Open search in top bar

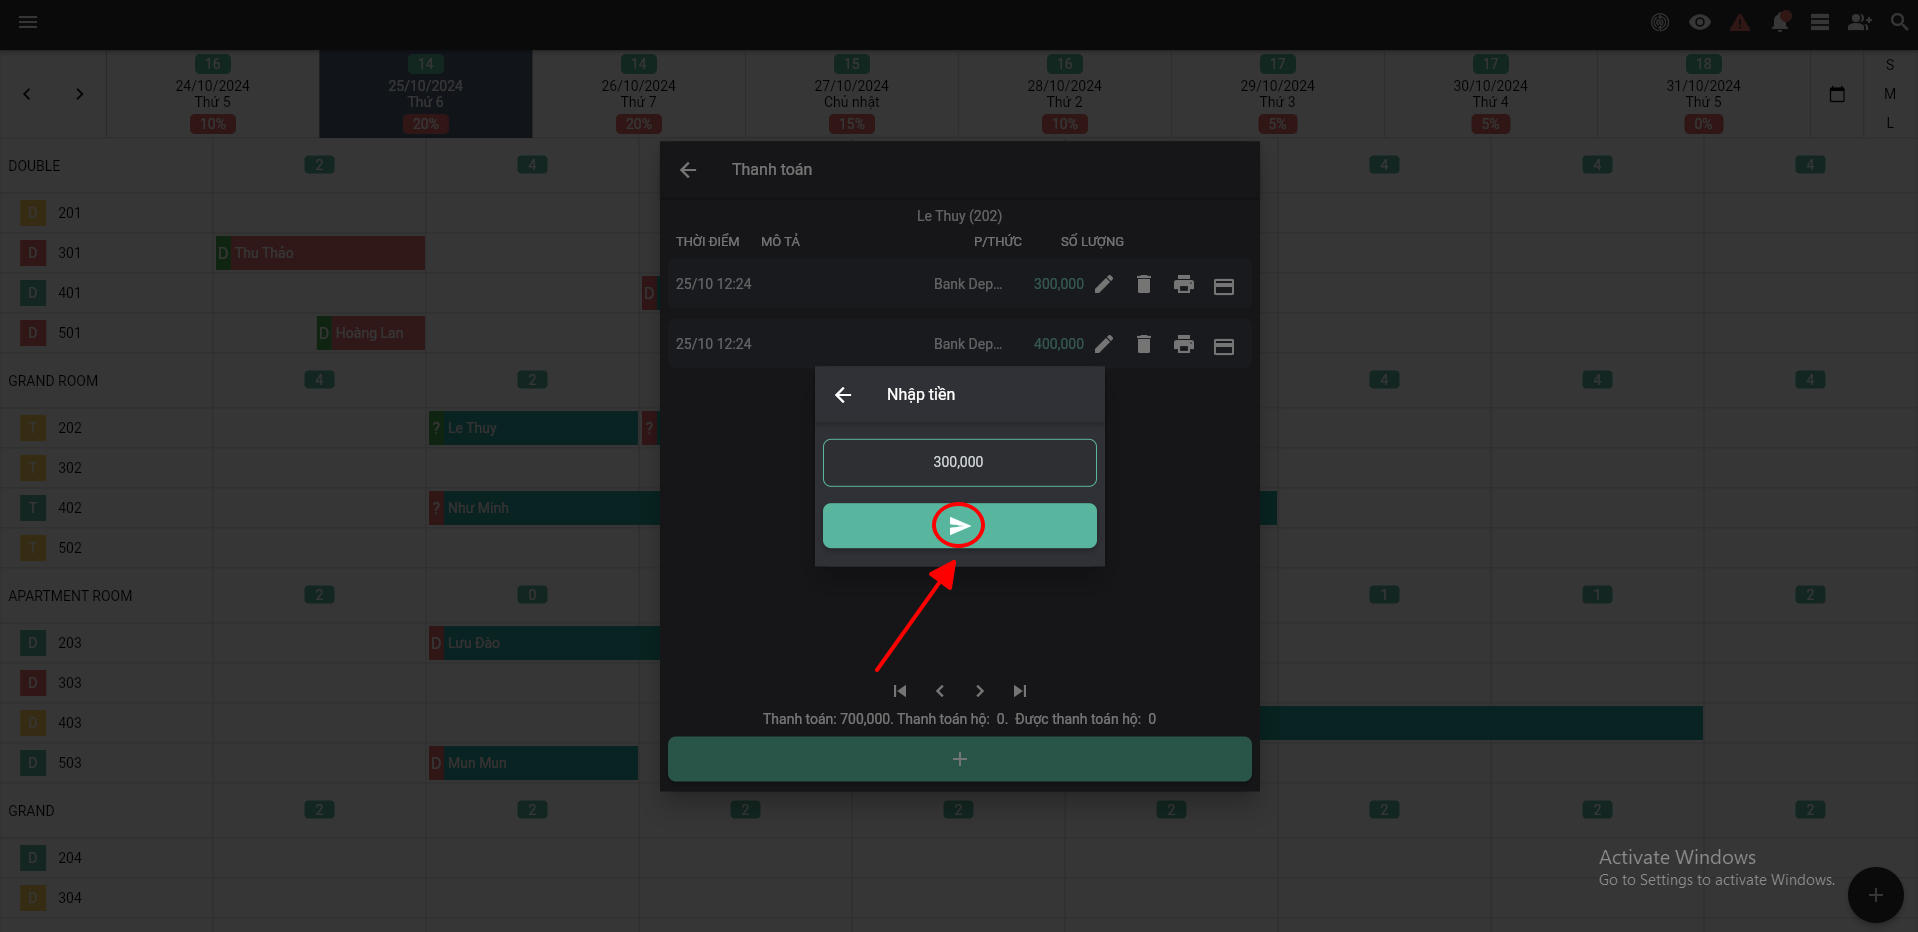tap(1899, 22)
